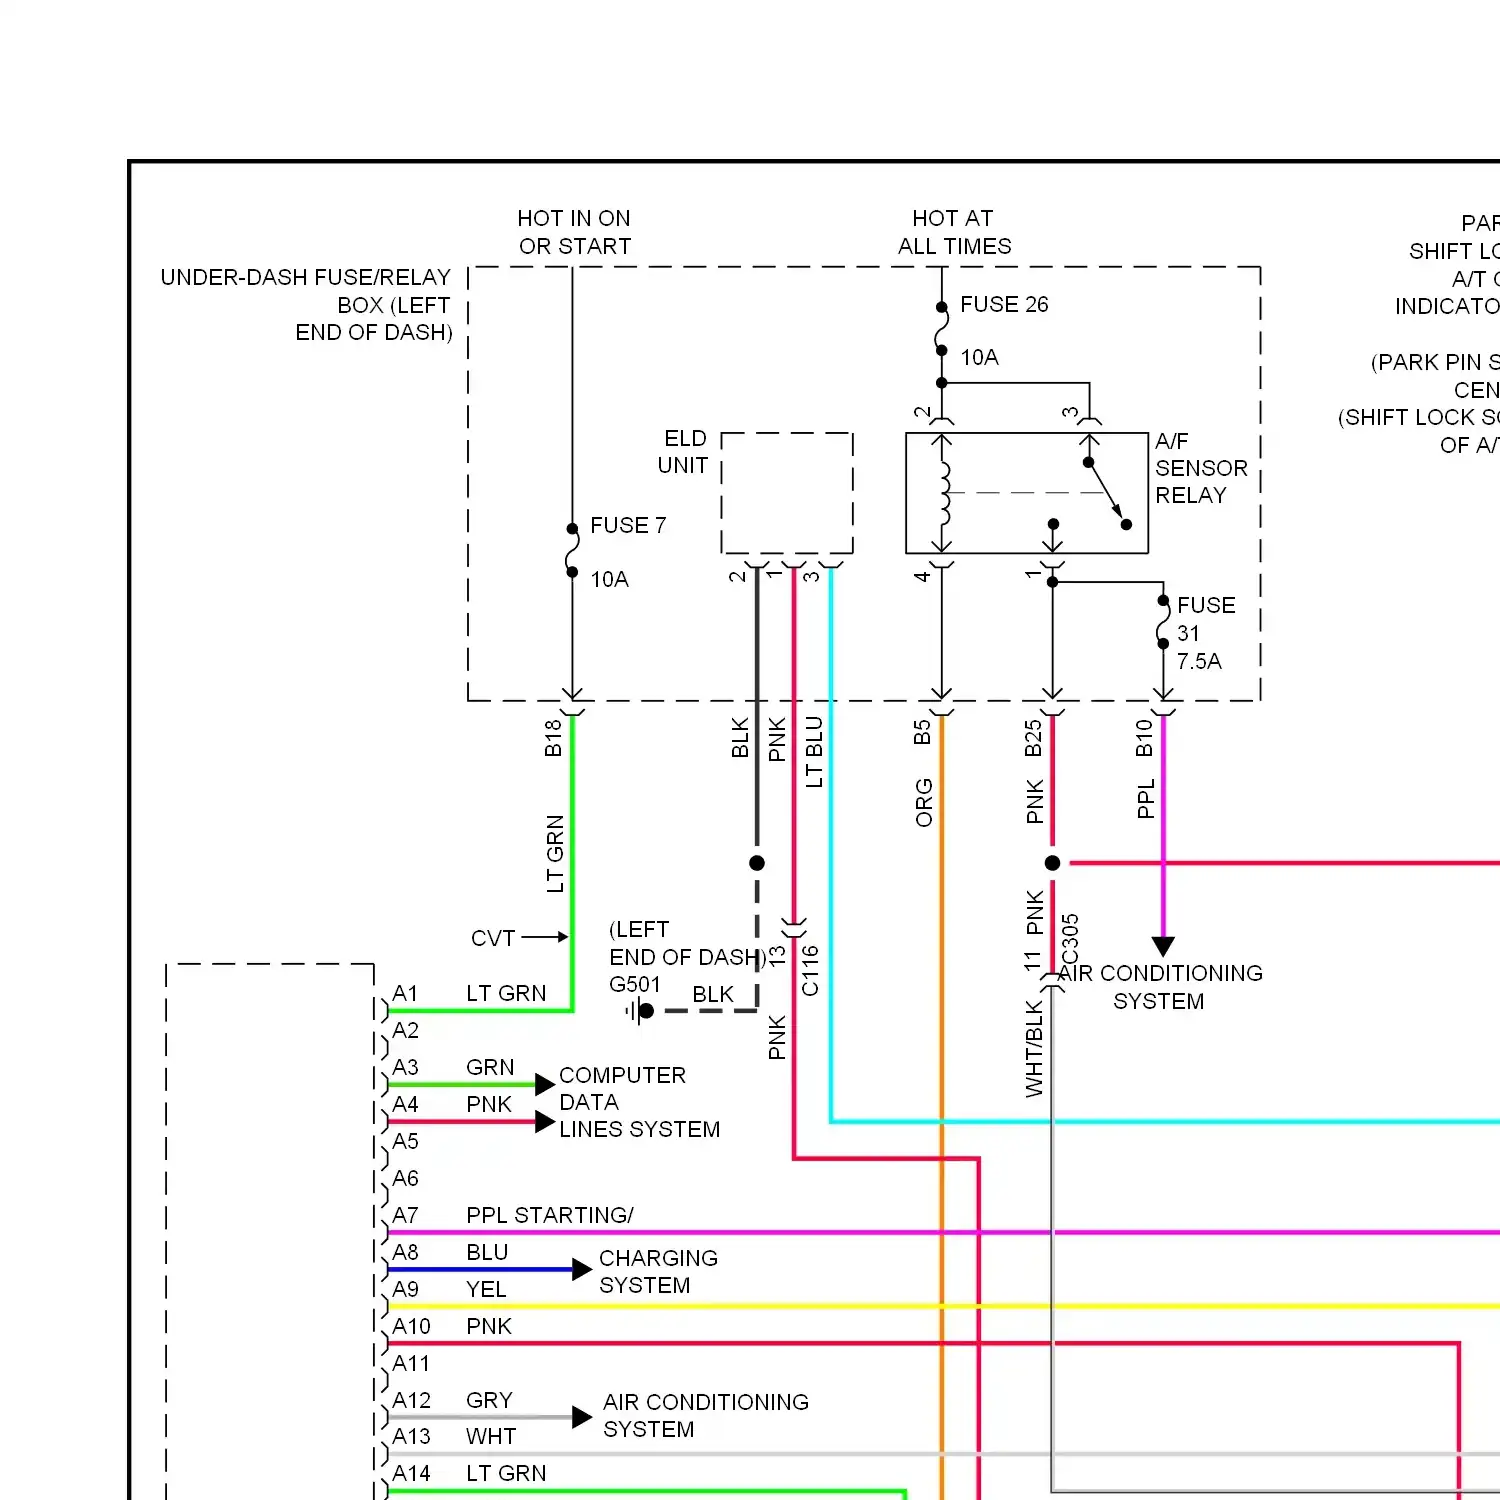Click the "PPL" wire label near B10
The height and width of the screenshot is (1500, 1500).
tap(1146, 799)
